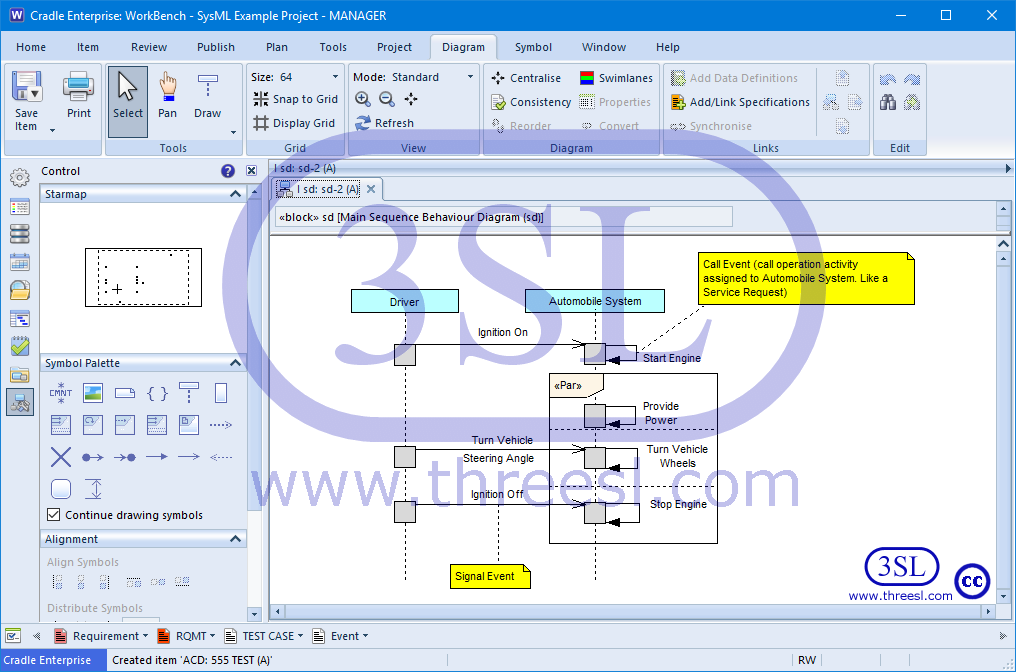Switch to the Publish ribbon tab
Image resolution: width=1016 pixels, height=672 pixels.
click(216, 47)
